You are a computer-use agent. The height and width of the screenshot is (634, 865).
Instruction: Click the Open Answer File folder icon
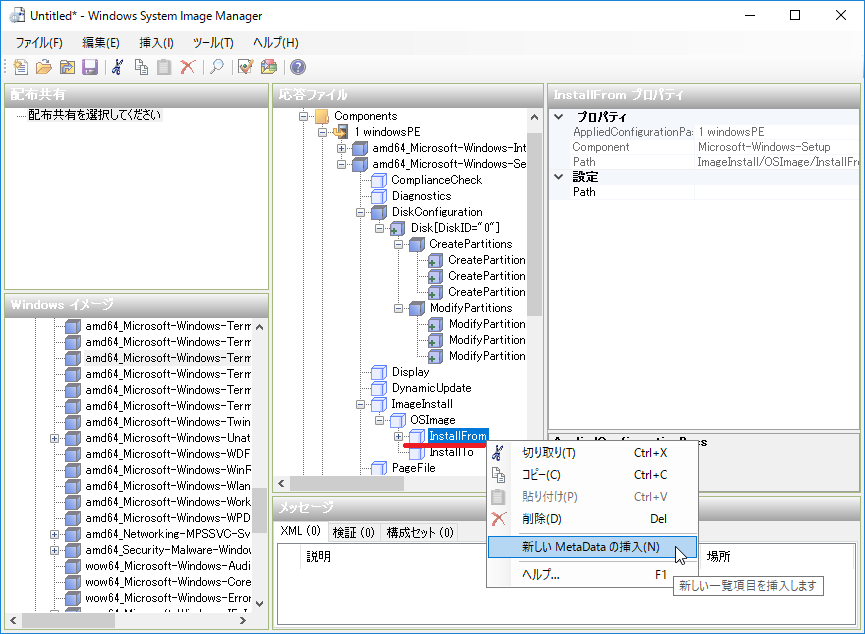click(44, 67)
